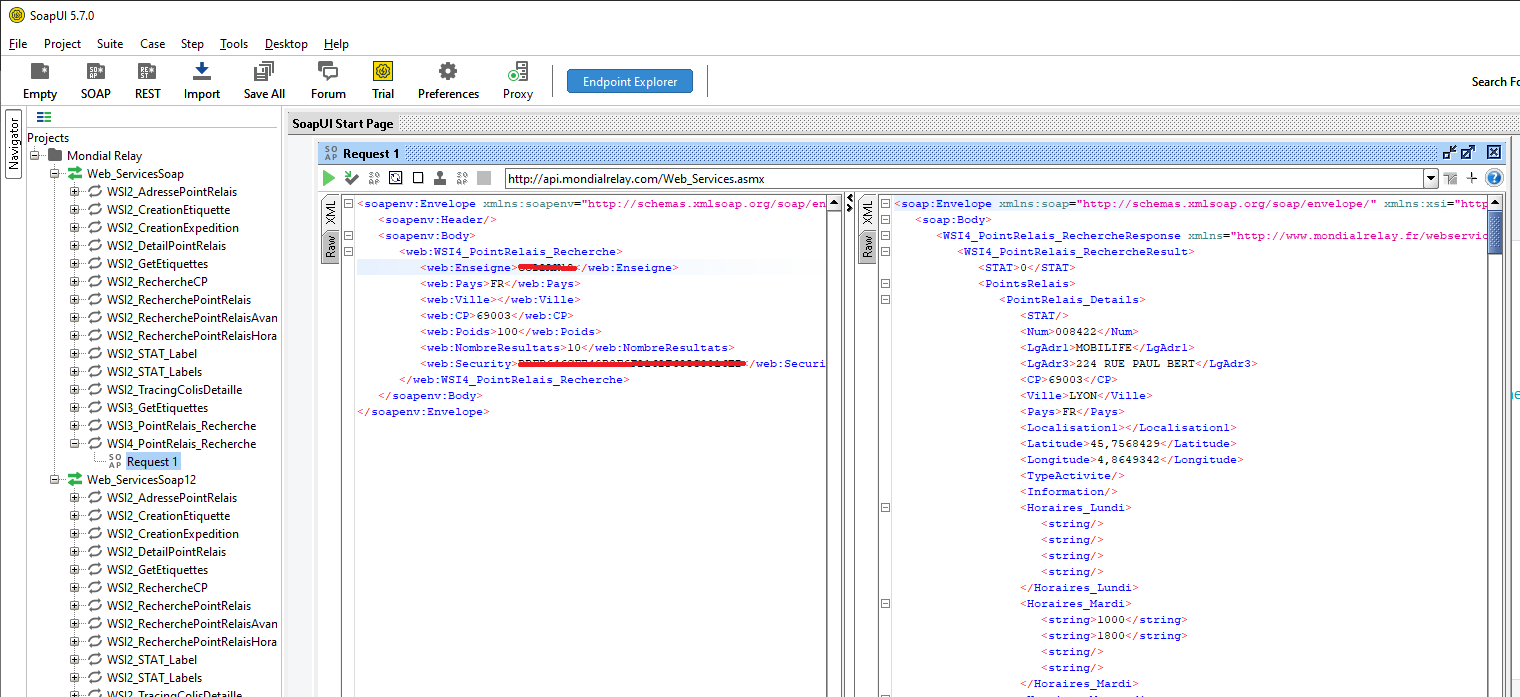Click the plus icon beside endpoint field
This screenshot has width=1520, height=697.
pos(1472,178)
